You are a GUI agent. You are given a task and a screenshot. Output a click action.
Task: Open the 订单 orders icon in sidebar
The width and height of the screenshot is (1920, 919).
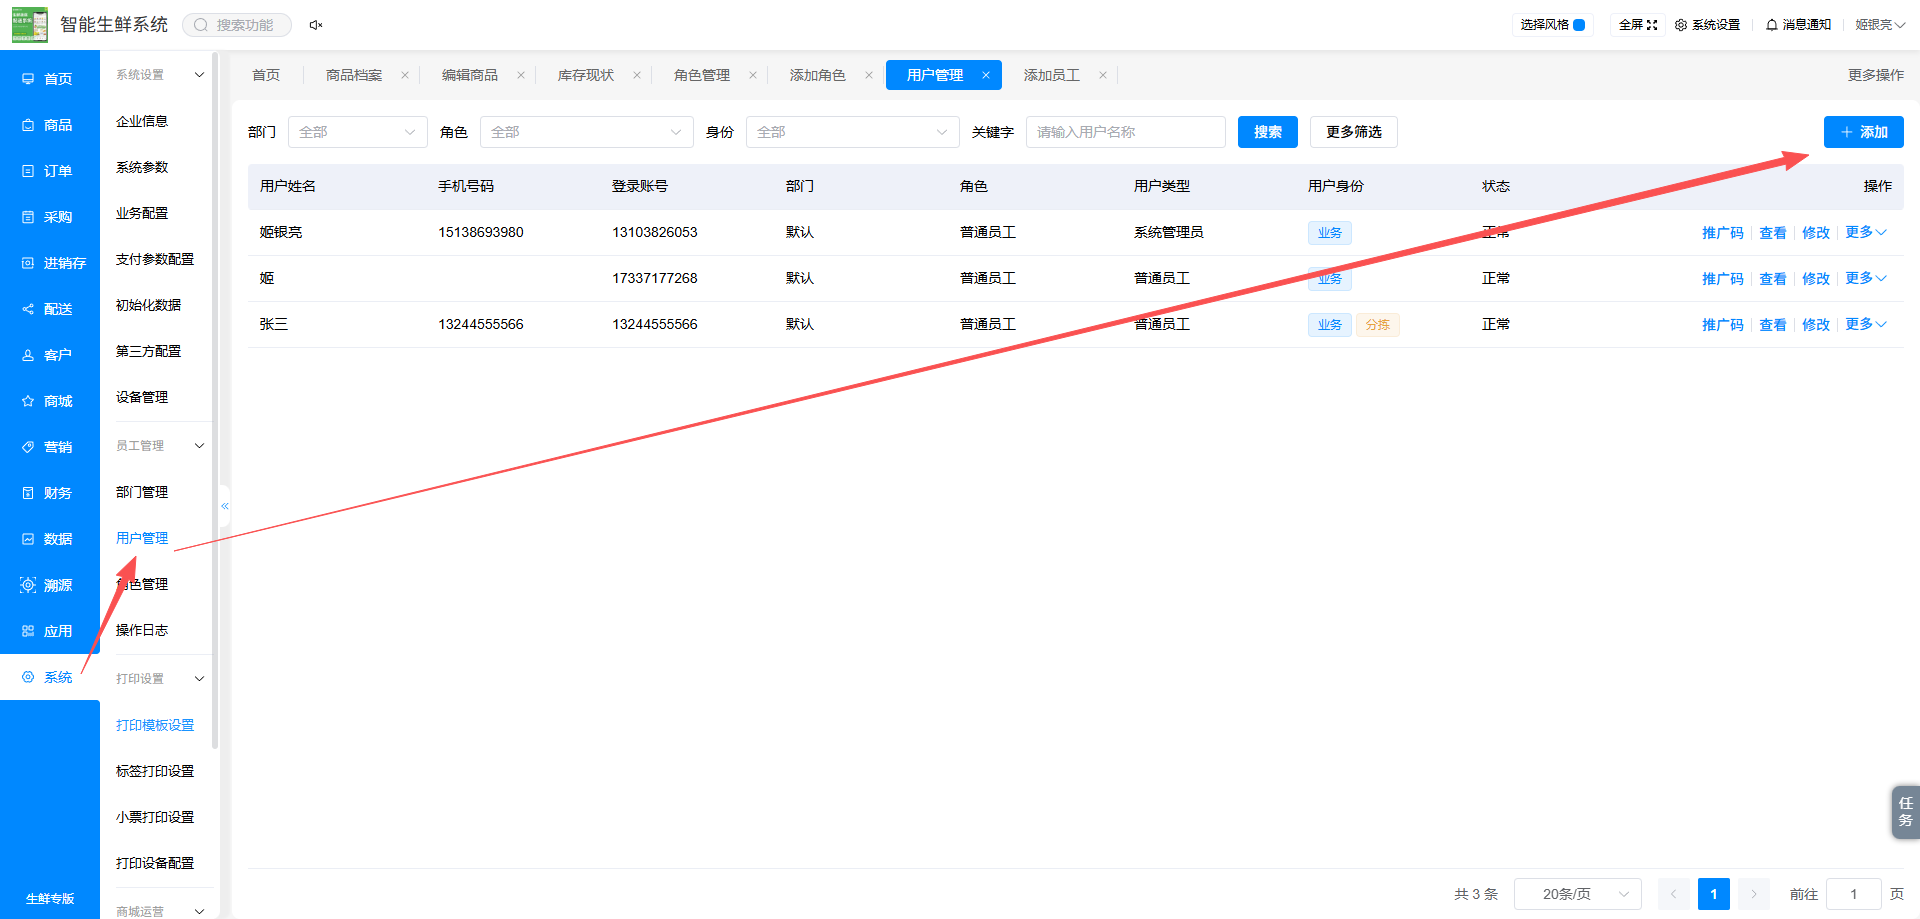click(28, 171)
